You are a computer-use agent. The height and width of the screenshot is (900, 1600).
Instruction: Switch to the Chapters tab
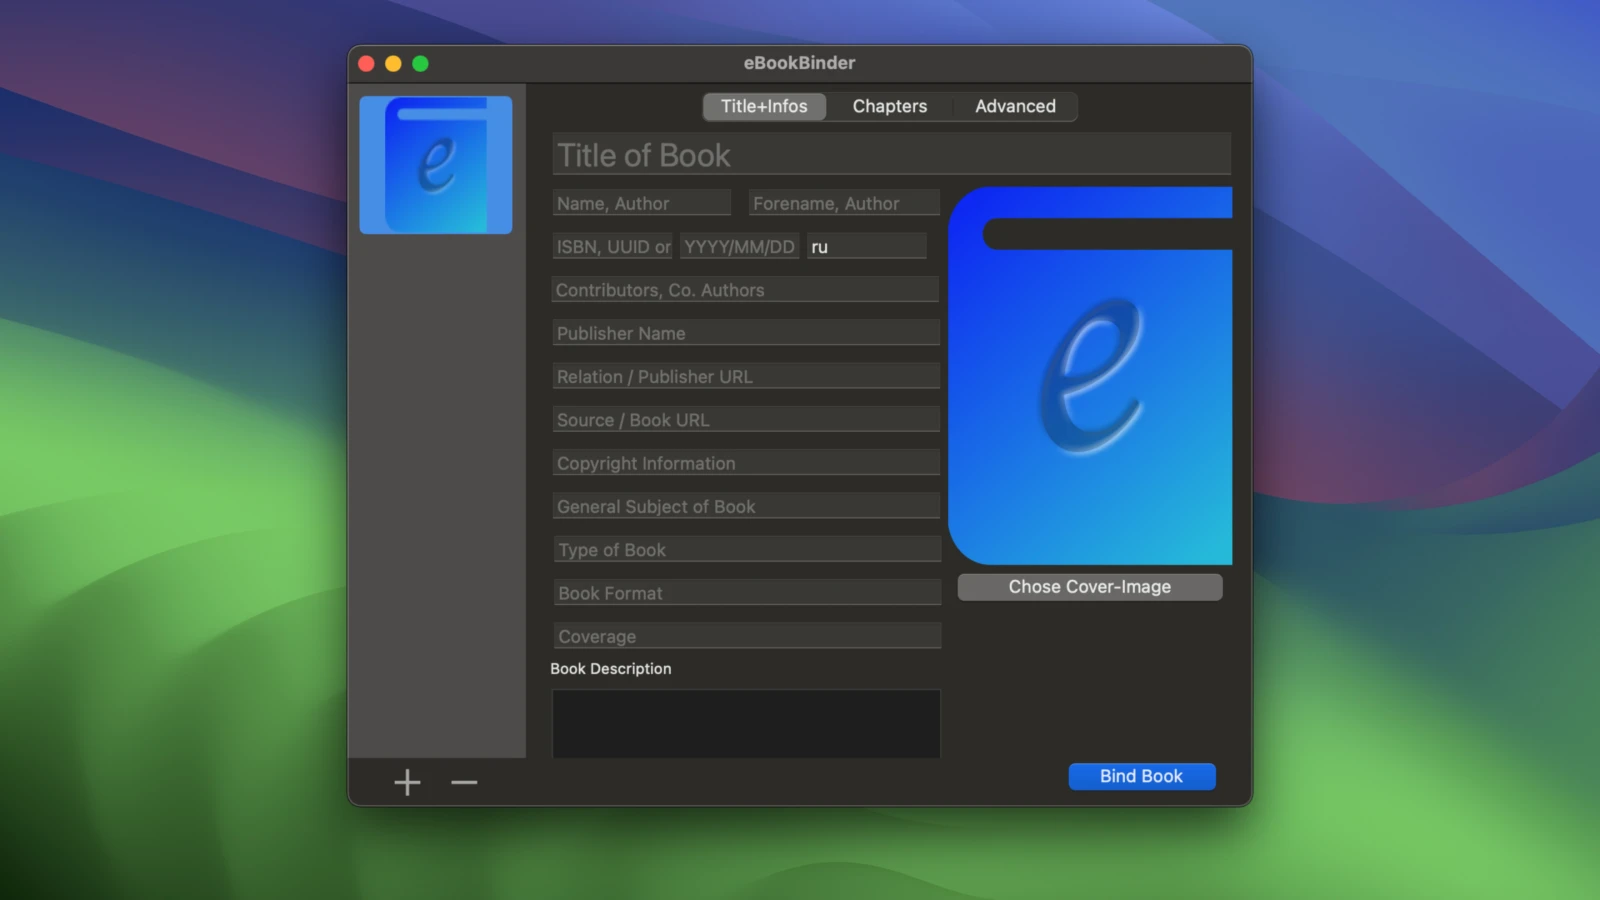[x=889, y=106]
